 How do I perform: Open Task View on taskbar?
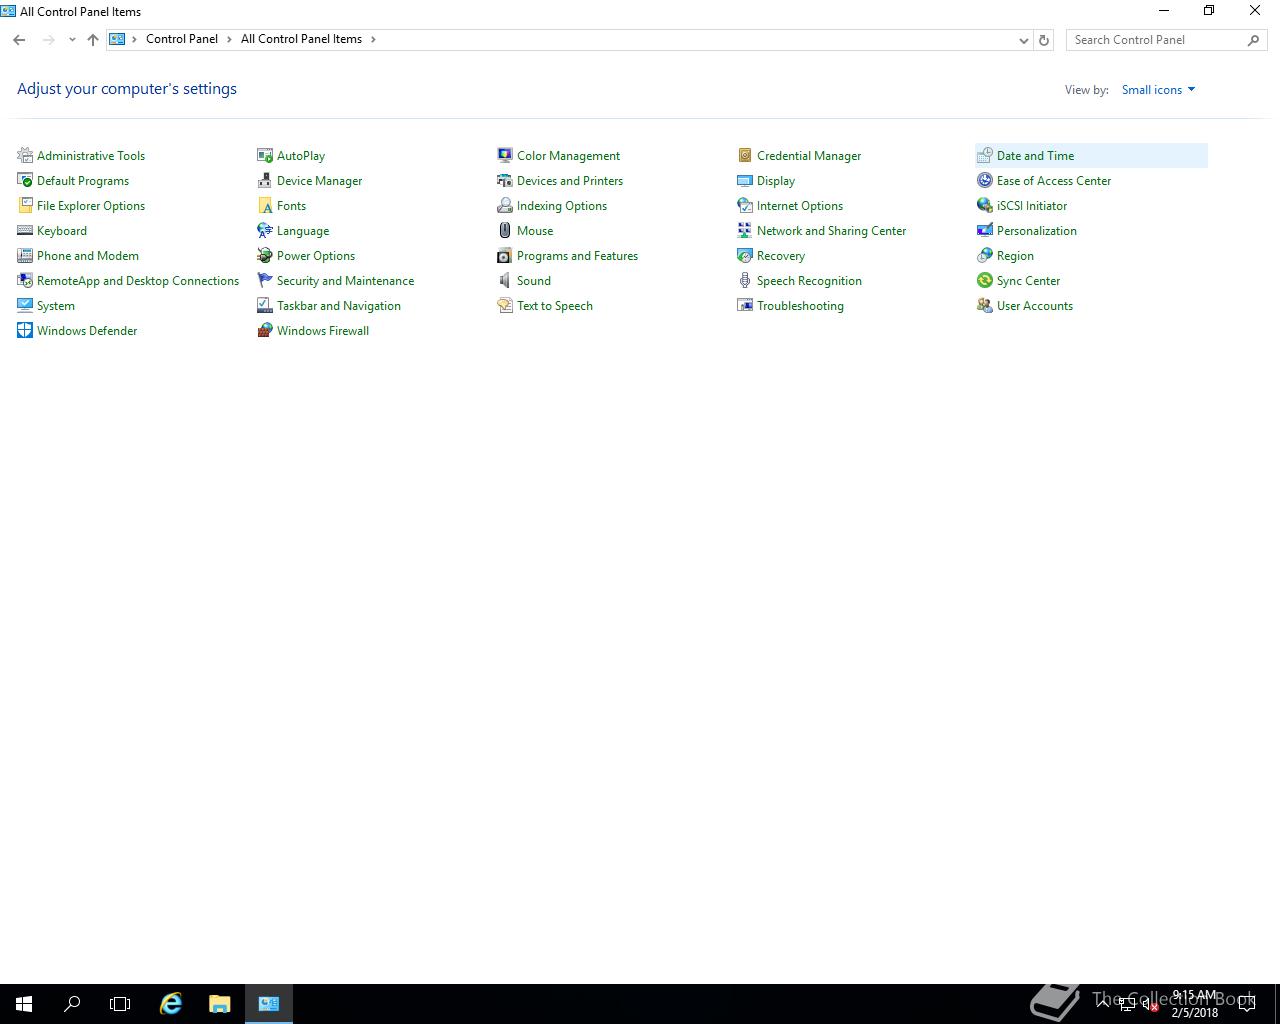[x=120, y=1004]
